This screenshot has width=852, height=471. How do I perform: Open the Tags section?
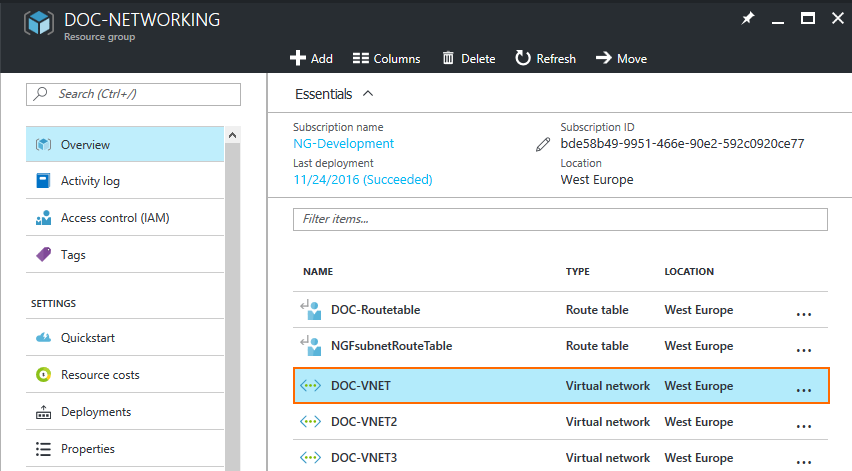[x=125, y=255]
